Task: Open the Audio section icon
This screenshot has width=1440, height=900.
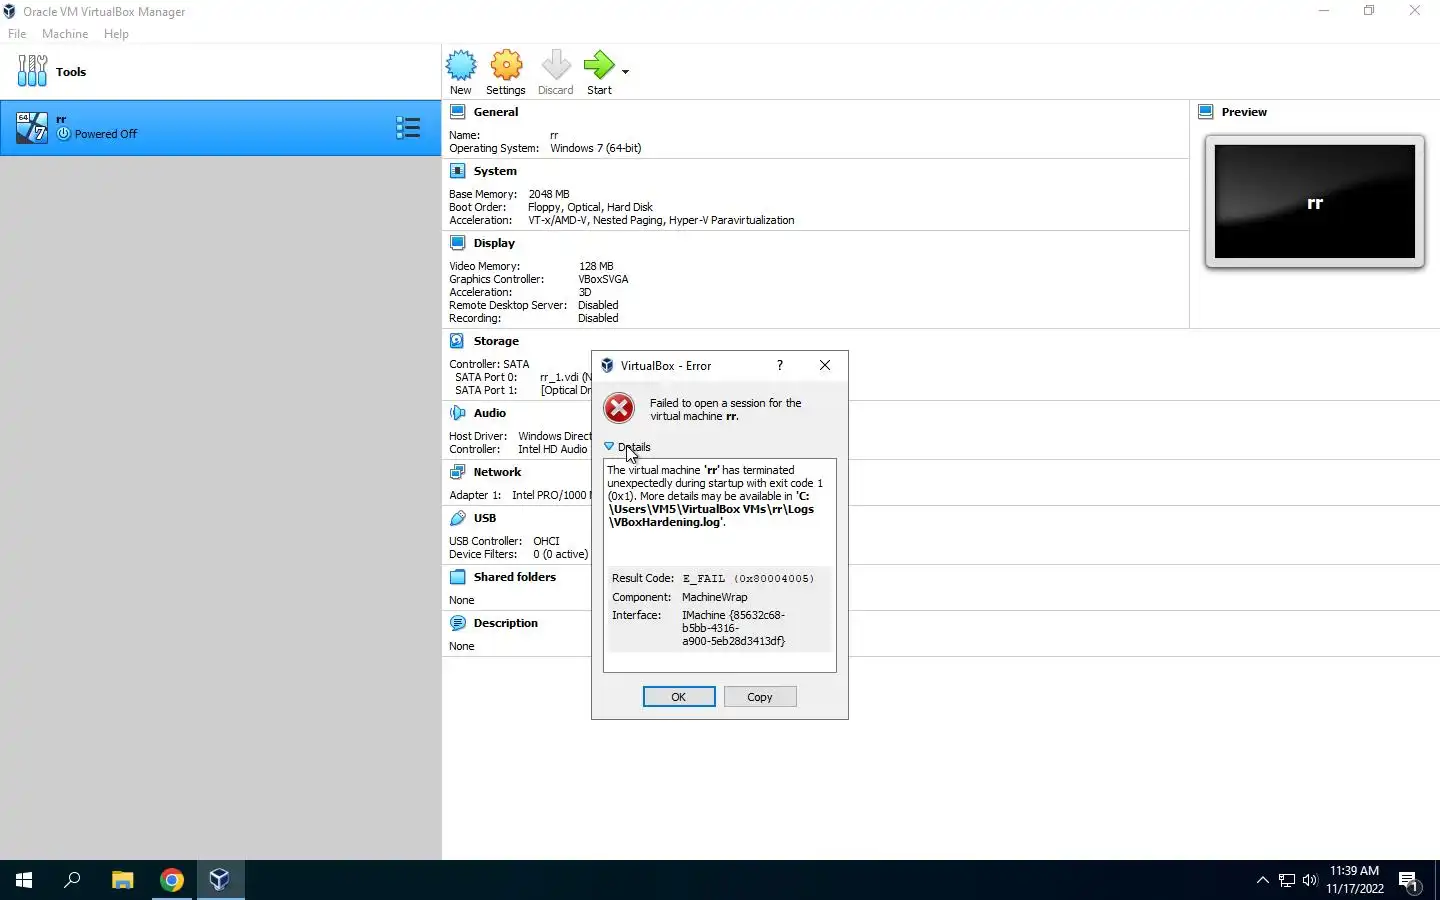Action: [x=458, y=413]
